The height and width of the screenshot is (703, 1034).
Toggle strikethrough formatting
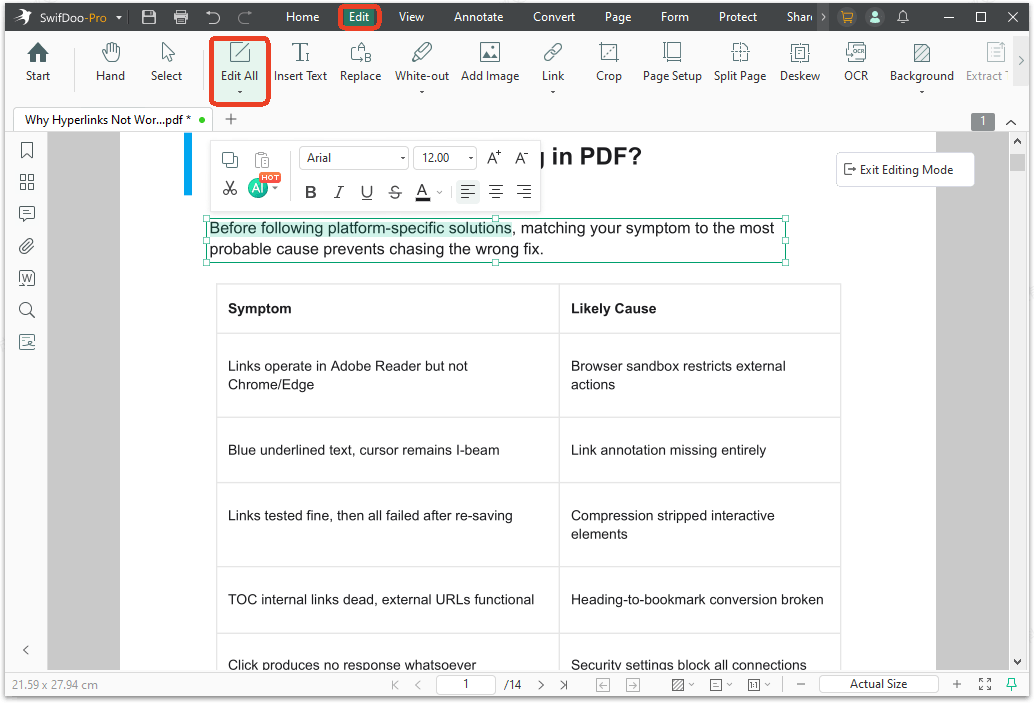click(395, 192)
